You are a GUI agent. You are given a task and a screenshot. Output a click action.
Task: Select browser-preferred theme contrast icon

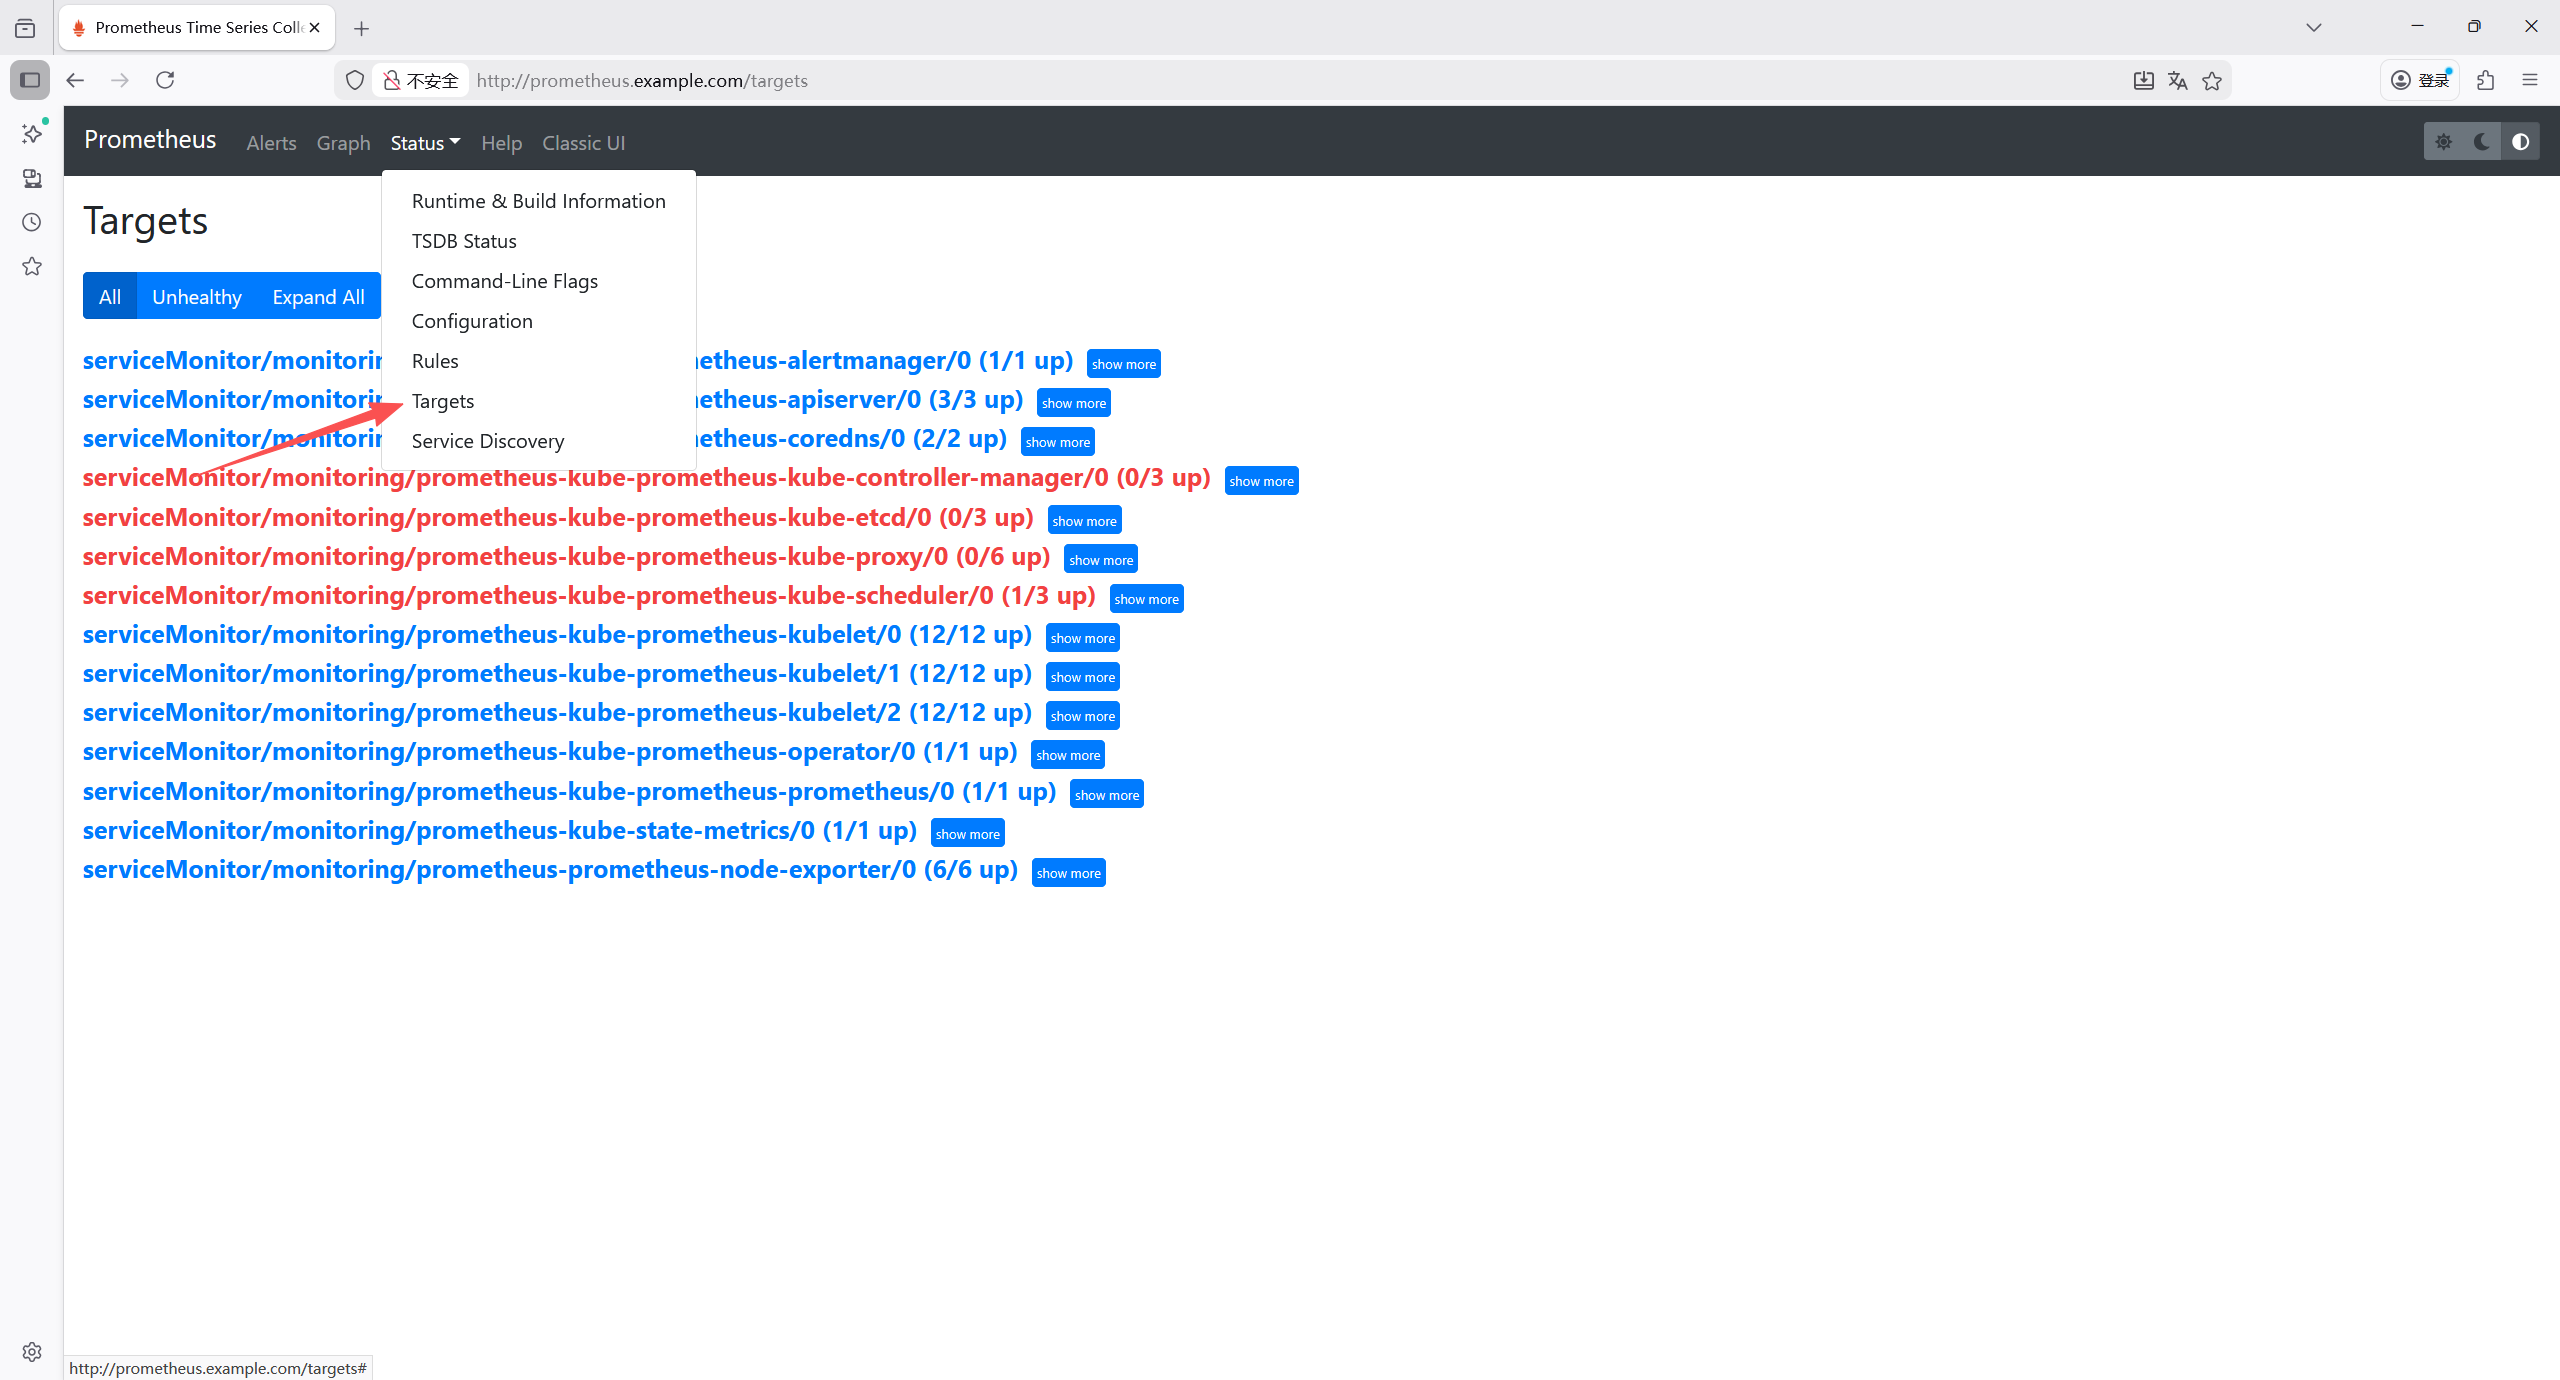point(2520,142)
